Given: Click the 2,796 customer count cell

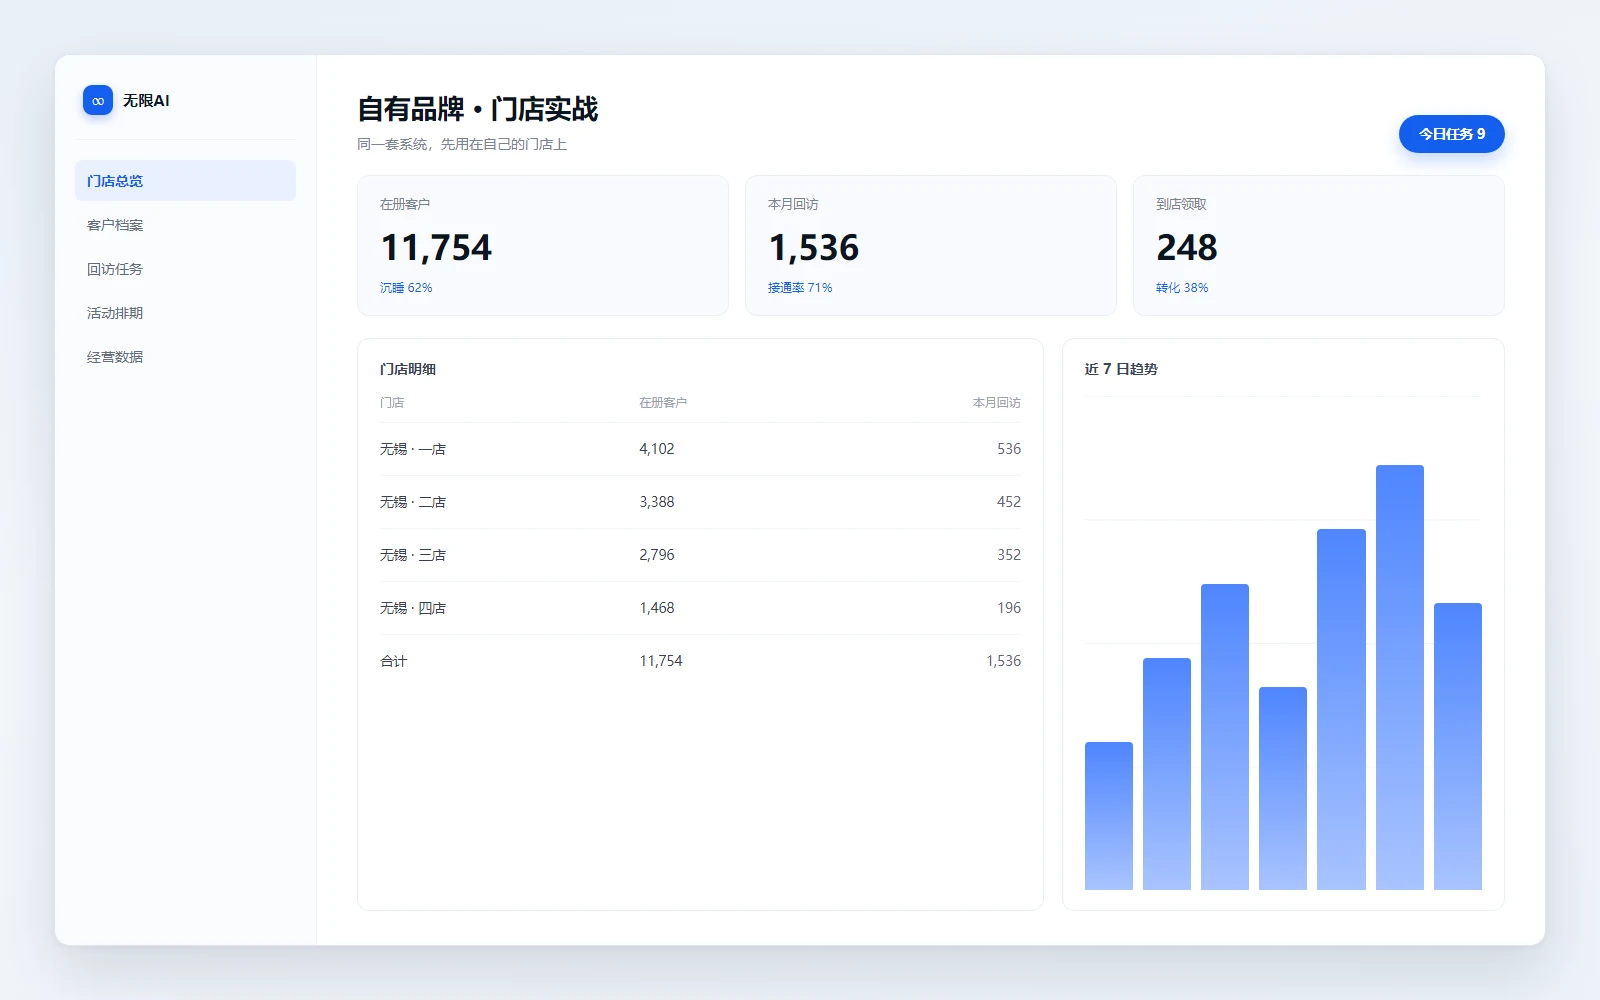Looking at the screenshot, I should 657,555.
